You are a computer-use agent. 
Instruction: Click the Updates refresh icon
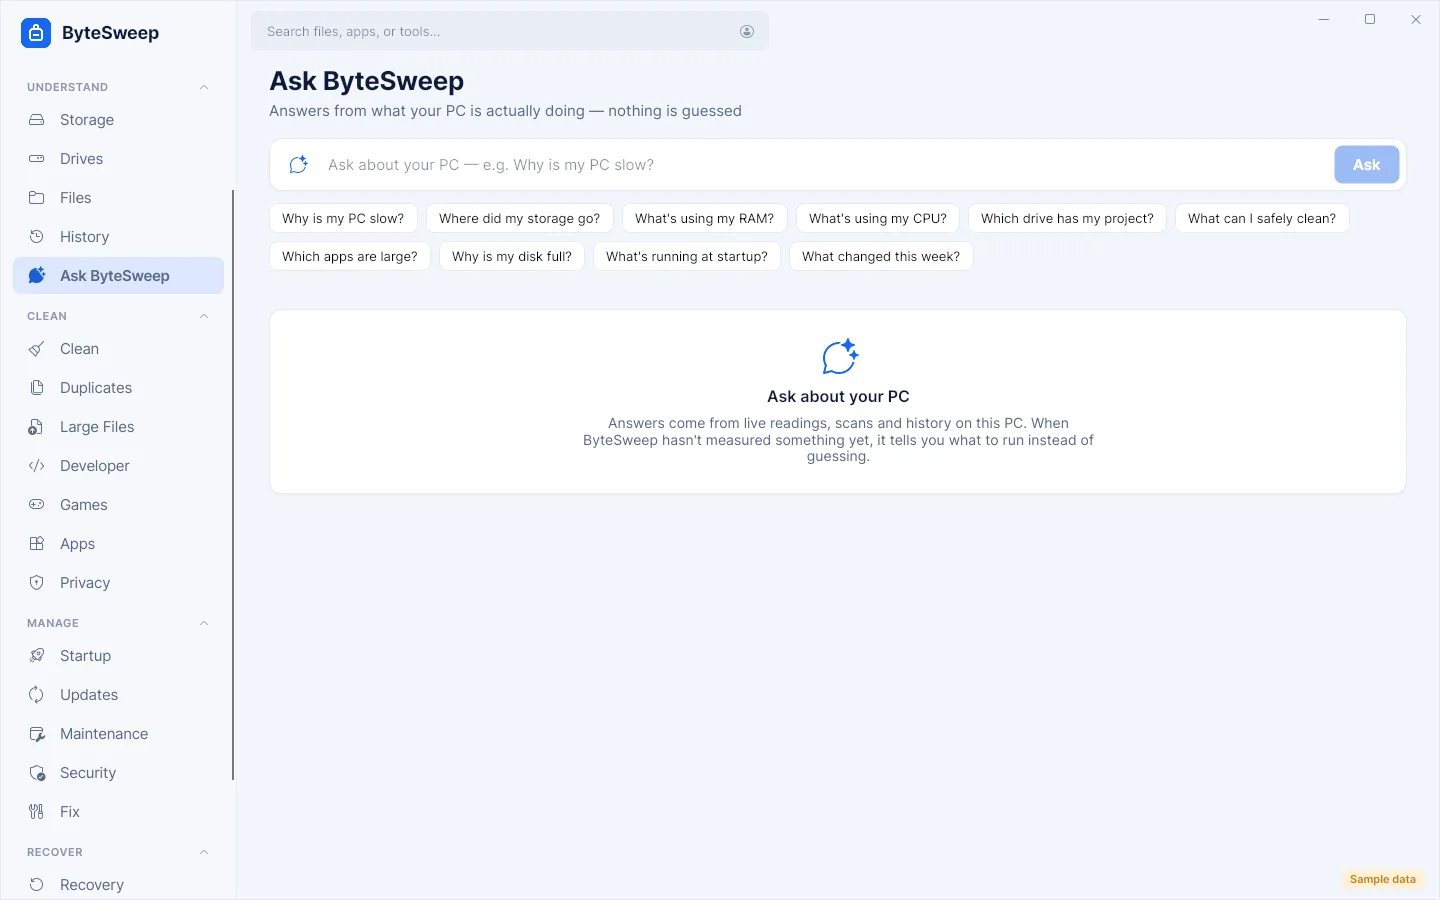tap(37, 695)
